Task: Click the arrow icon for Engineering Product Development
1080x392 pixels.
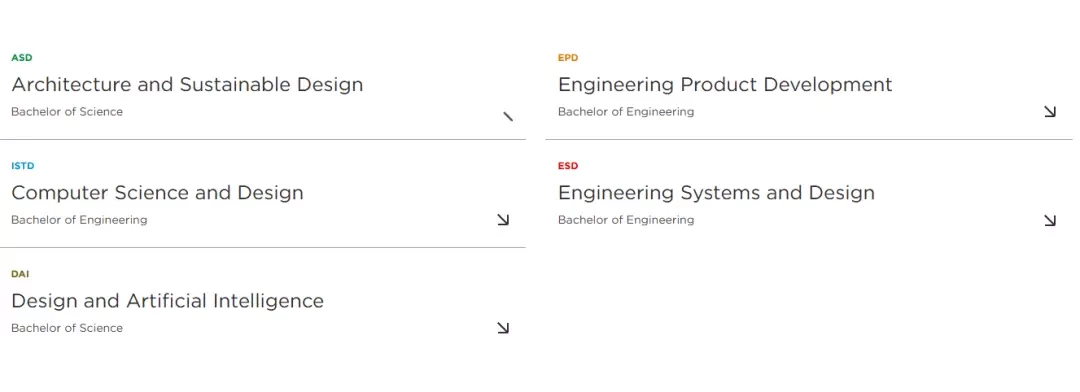Action: tap(1050, 112)
